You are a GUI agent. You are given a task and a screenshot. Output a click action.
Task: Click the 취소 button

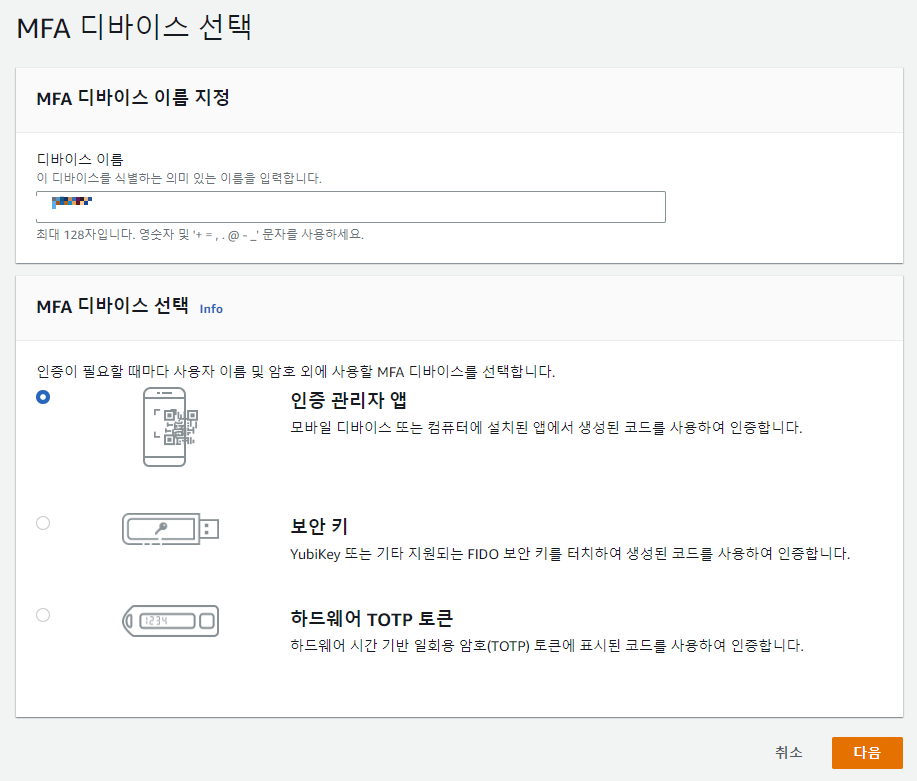788,752
